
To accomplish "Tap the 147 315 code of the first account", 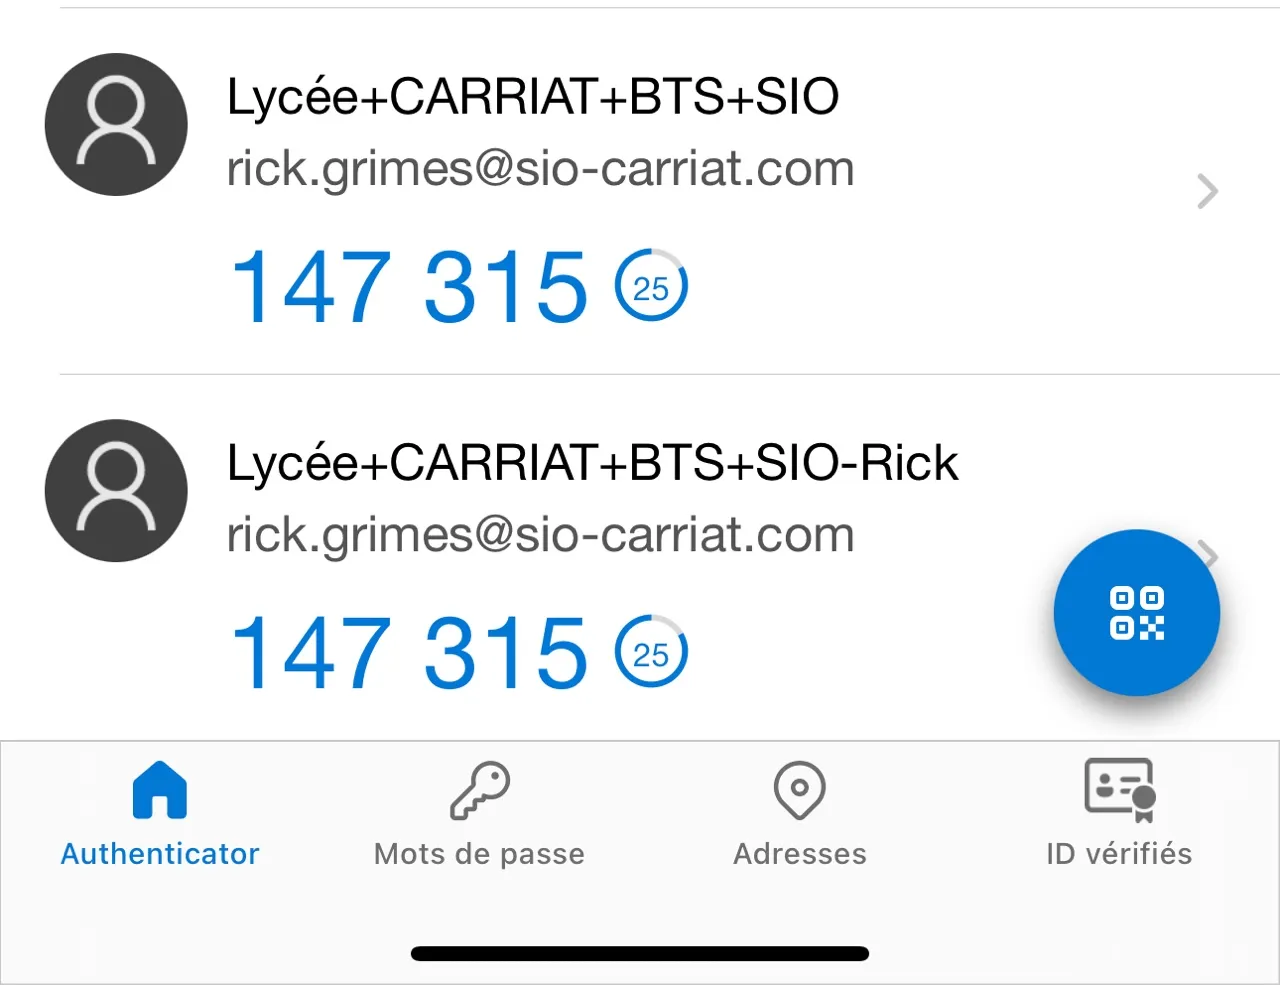I will pyautogui.click(x=409, y=288).
